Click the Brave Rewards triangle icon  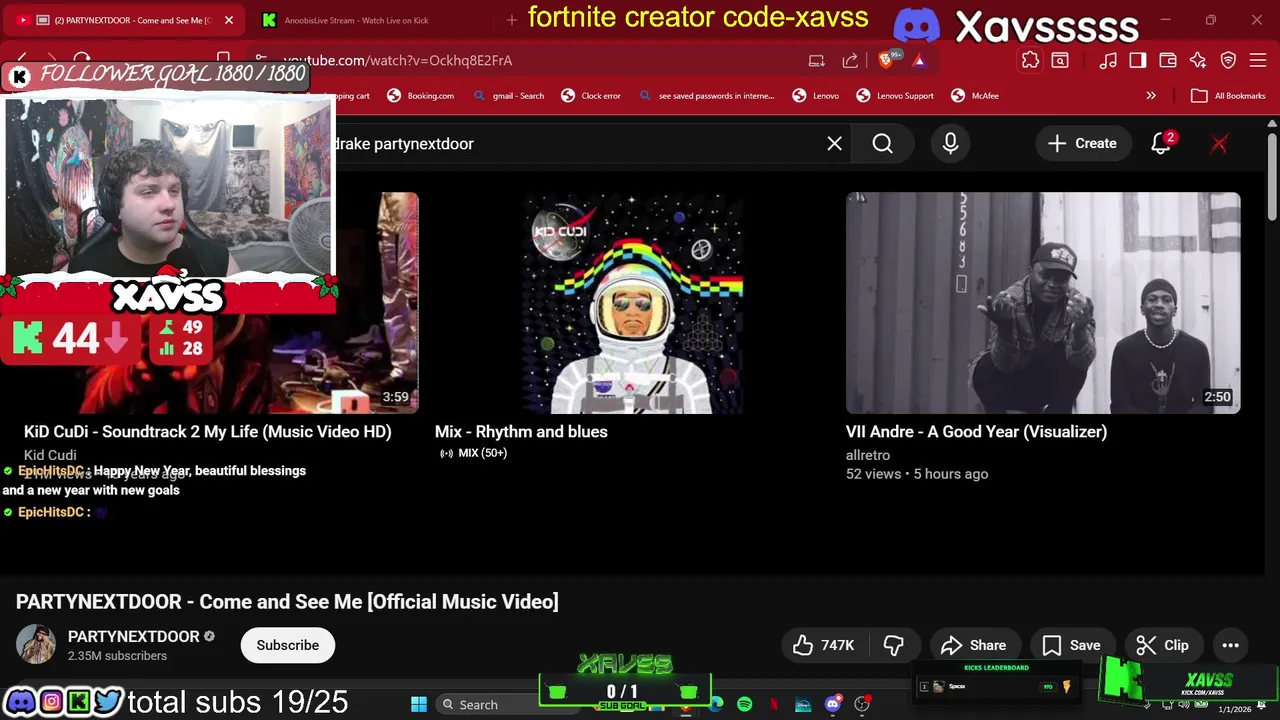[x=918, y=61]
